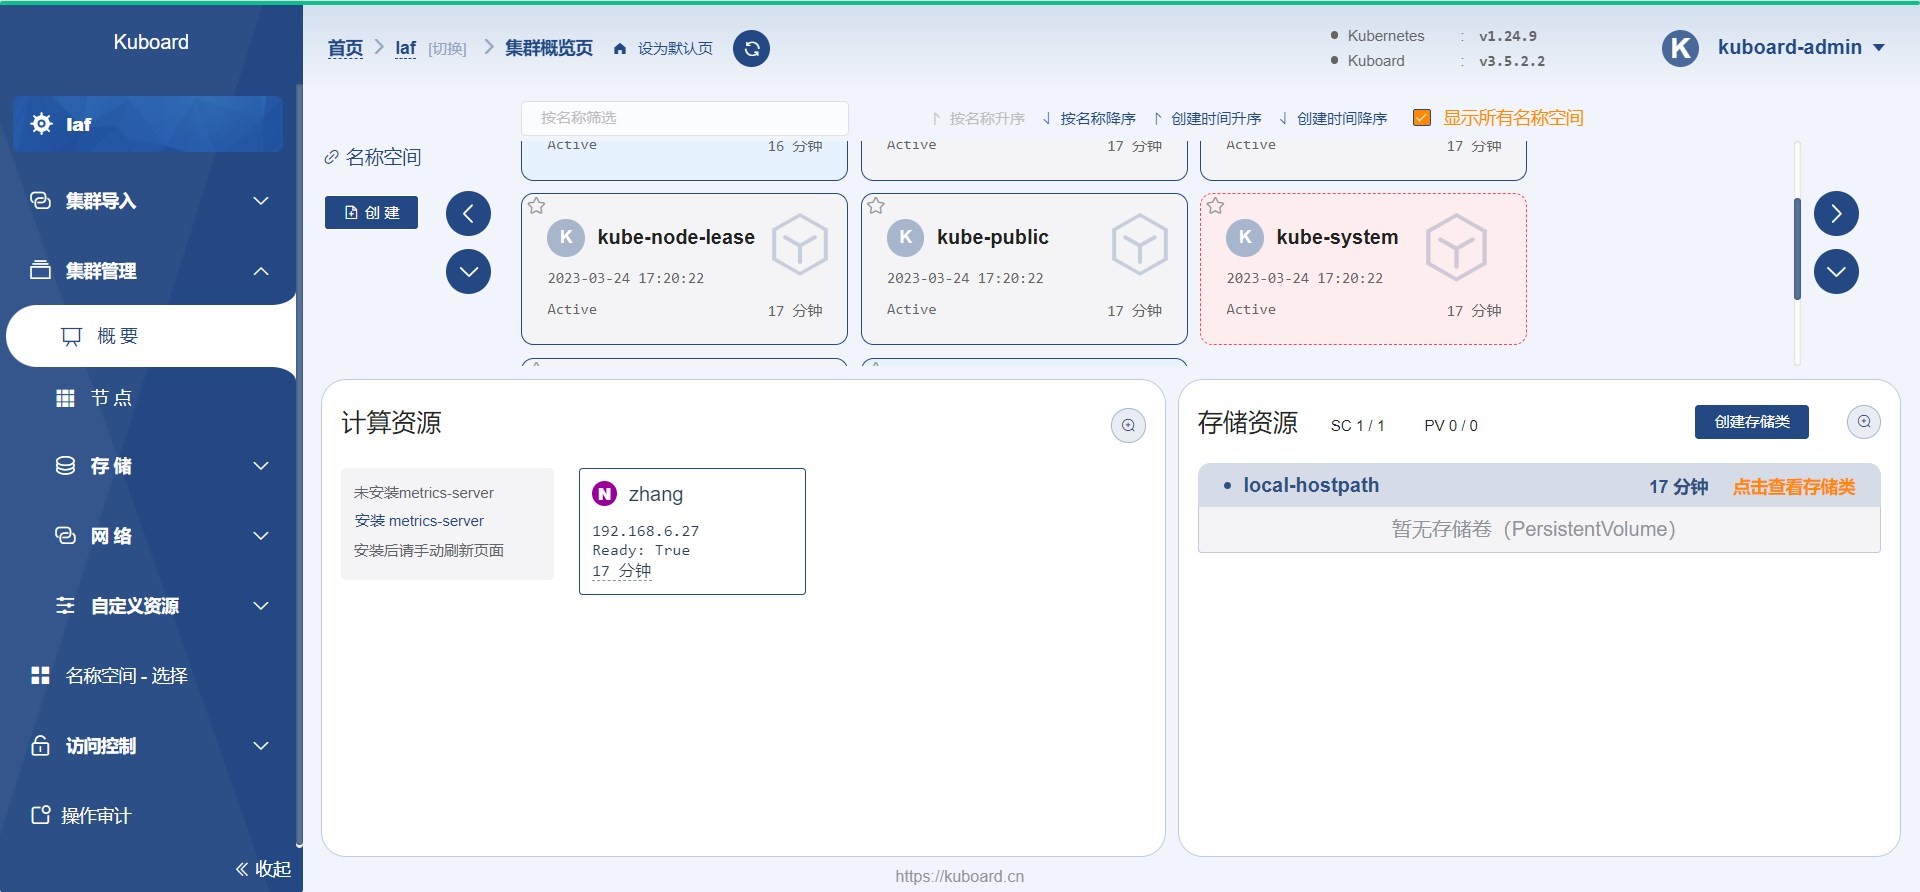This screenshot has height=892, width=1920.
Task: Sort namespaces 按名称升序
Action: [x=978, y=118]
